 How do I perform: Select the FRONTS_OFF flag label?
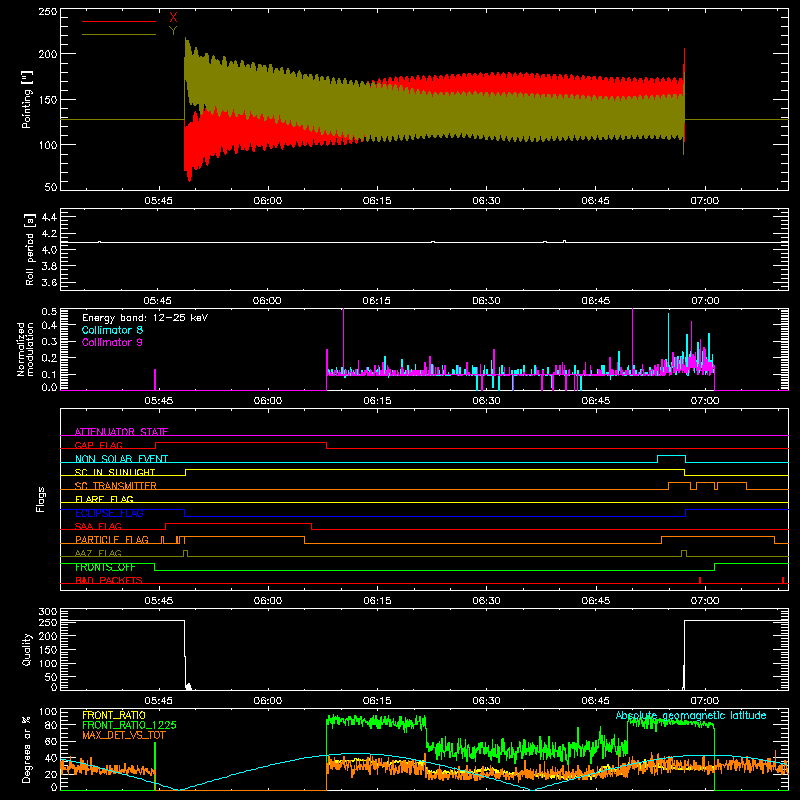click(105, 567)
